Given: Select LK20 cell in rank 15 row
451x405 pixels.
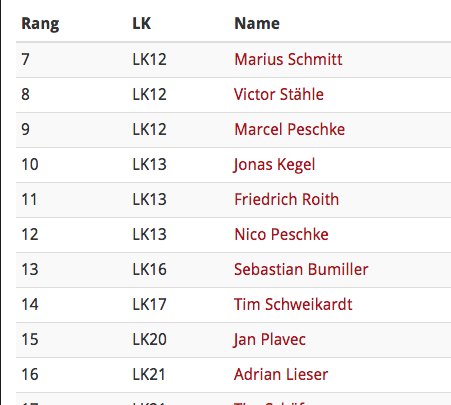Looking at the screenshot, I should 149,340.
